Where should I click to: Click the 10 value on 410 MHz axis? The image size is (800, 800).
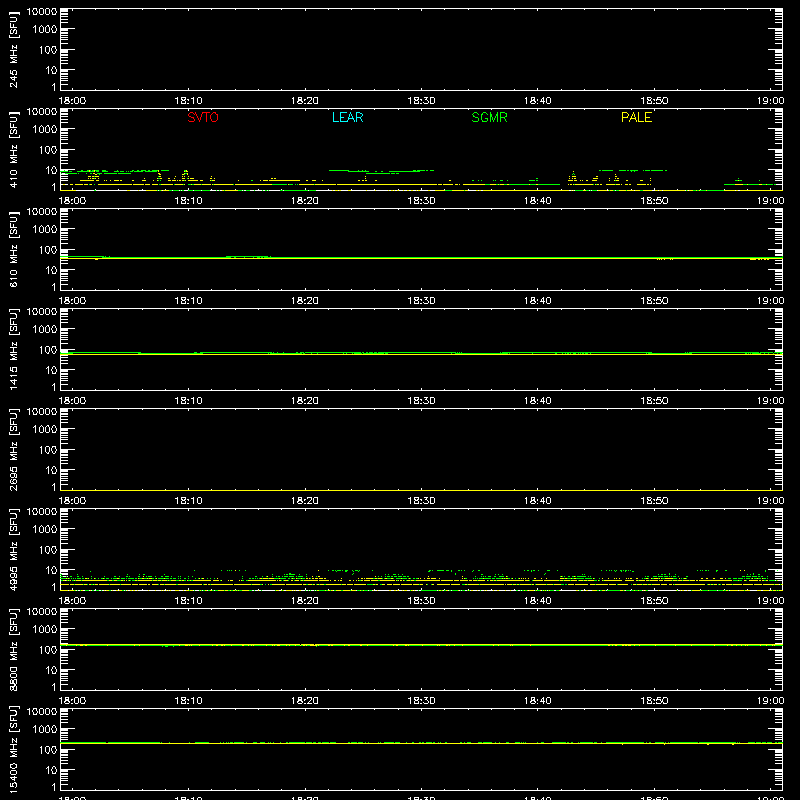(x=51, y=170)
